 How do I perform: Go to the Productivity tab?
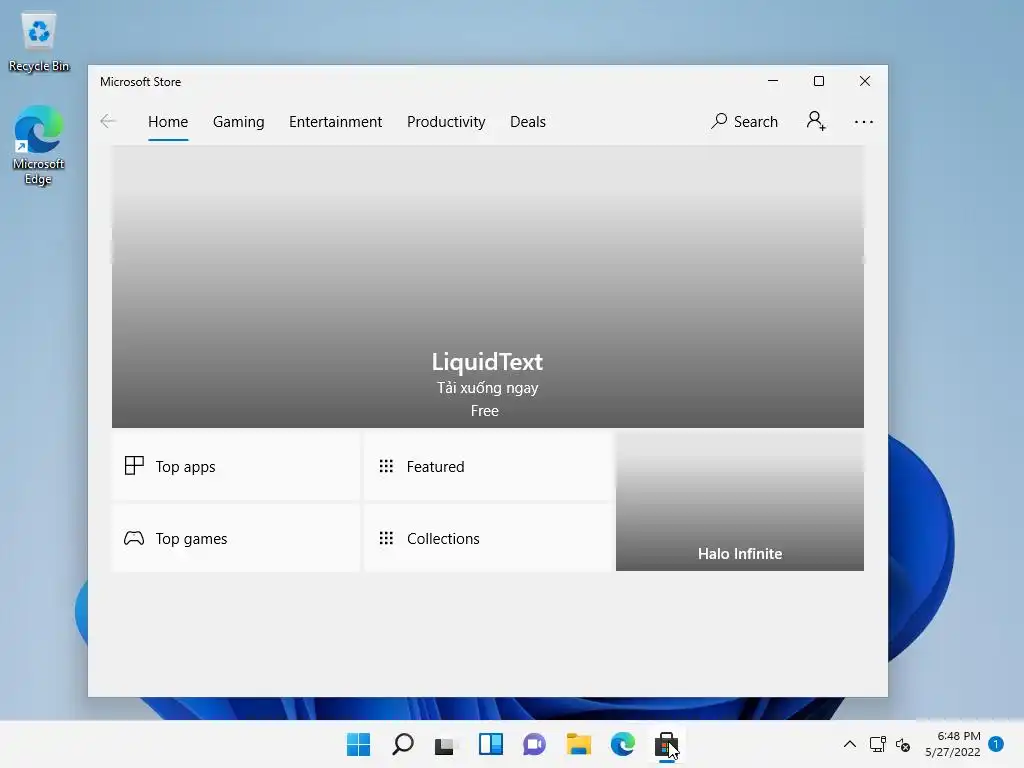(x=446, y=122)
